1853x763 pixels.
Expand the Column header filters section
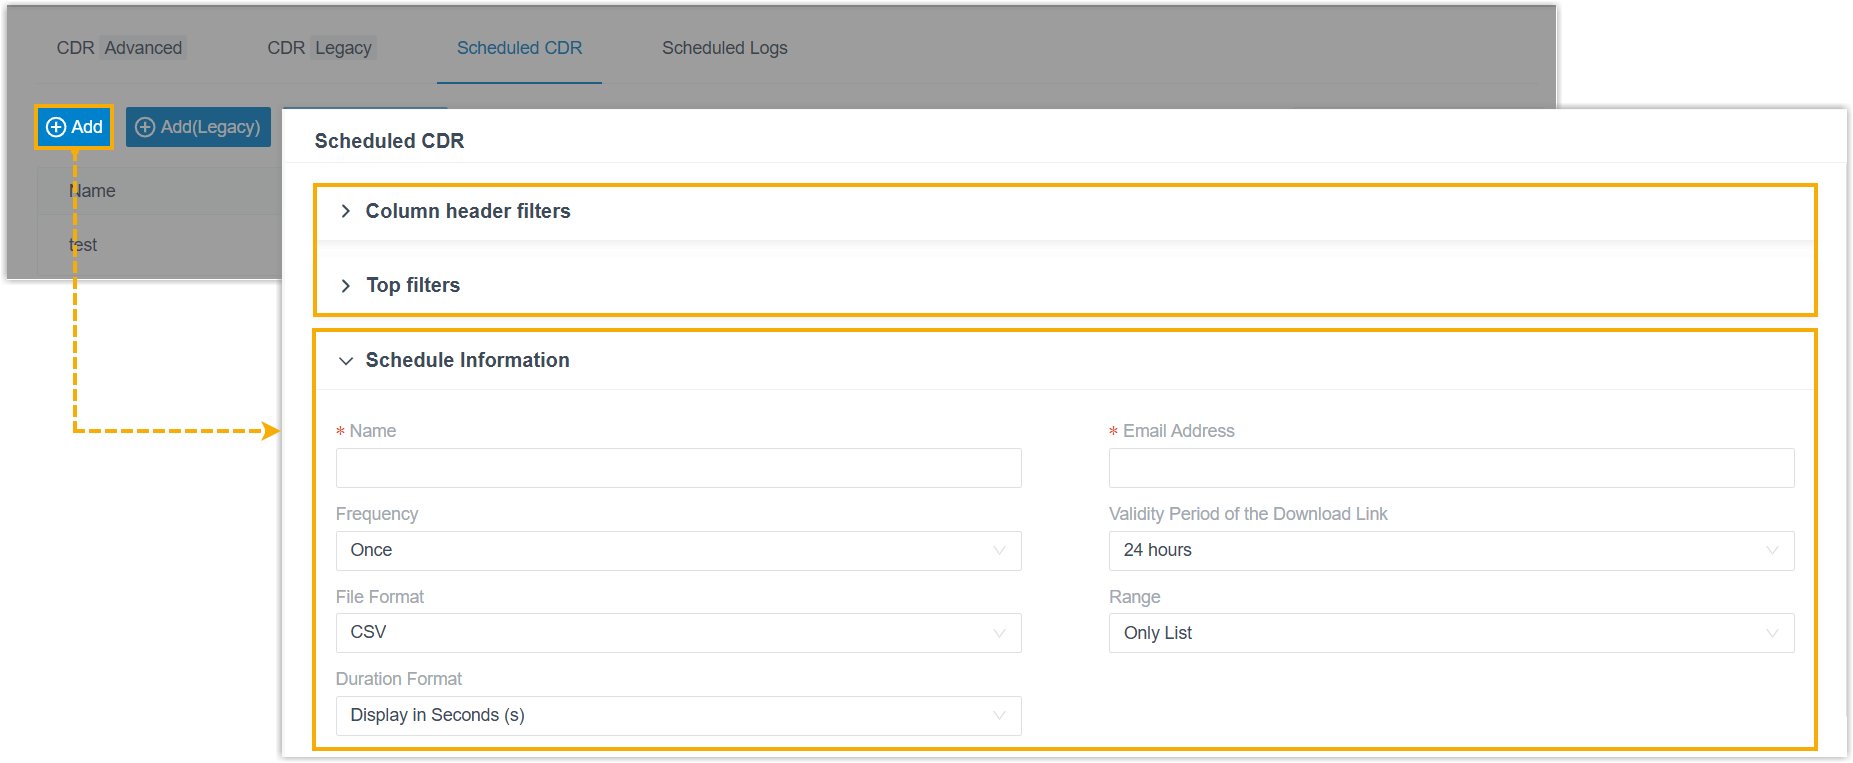tap(467, 211)
